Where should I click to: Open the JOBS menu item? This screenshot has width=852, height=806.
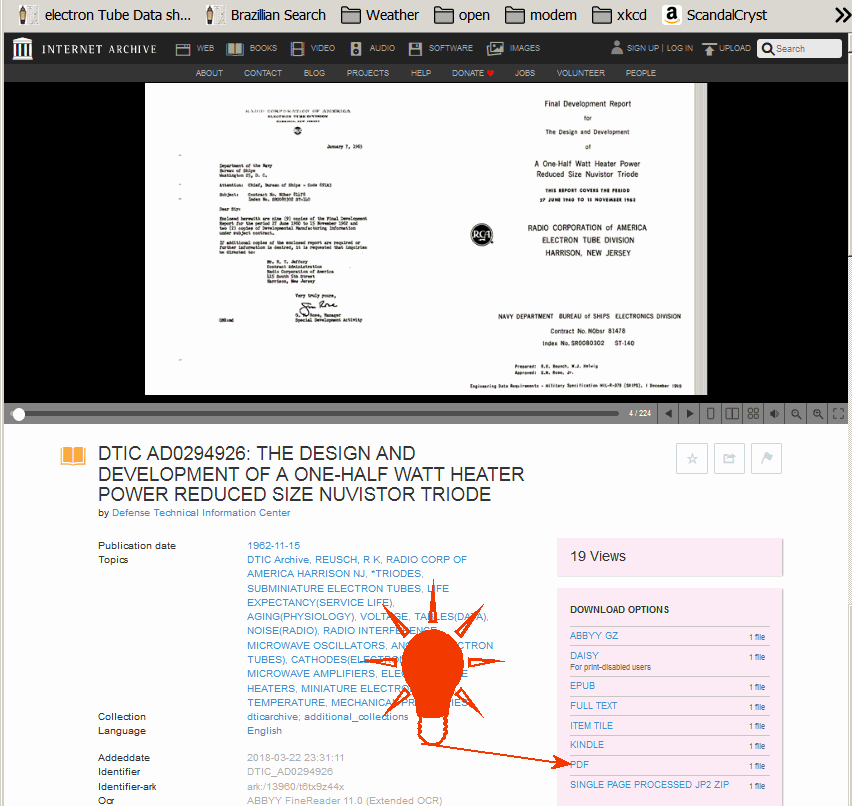[525, 73]
